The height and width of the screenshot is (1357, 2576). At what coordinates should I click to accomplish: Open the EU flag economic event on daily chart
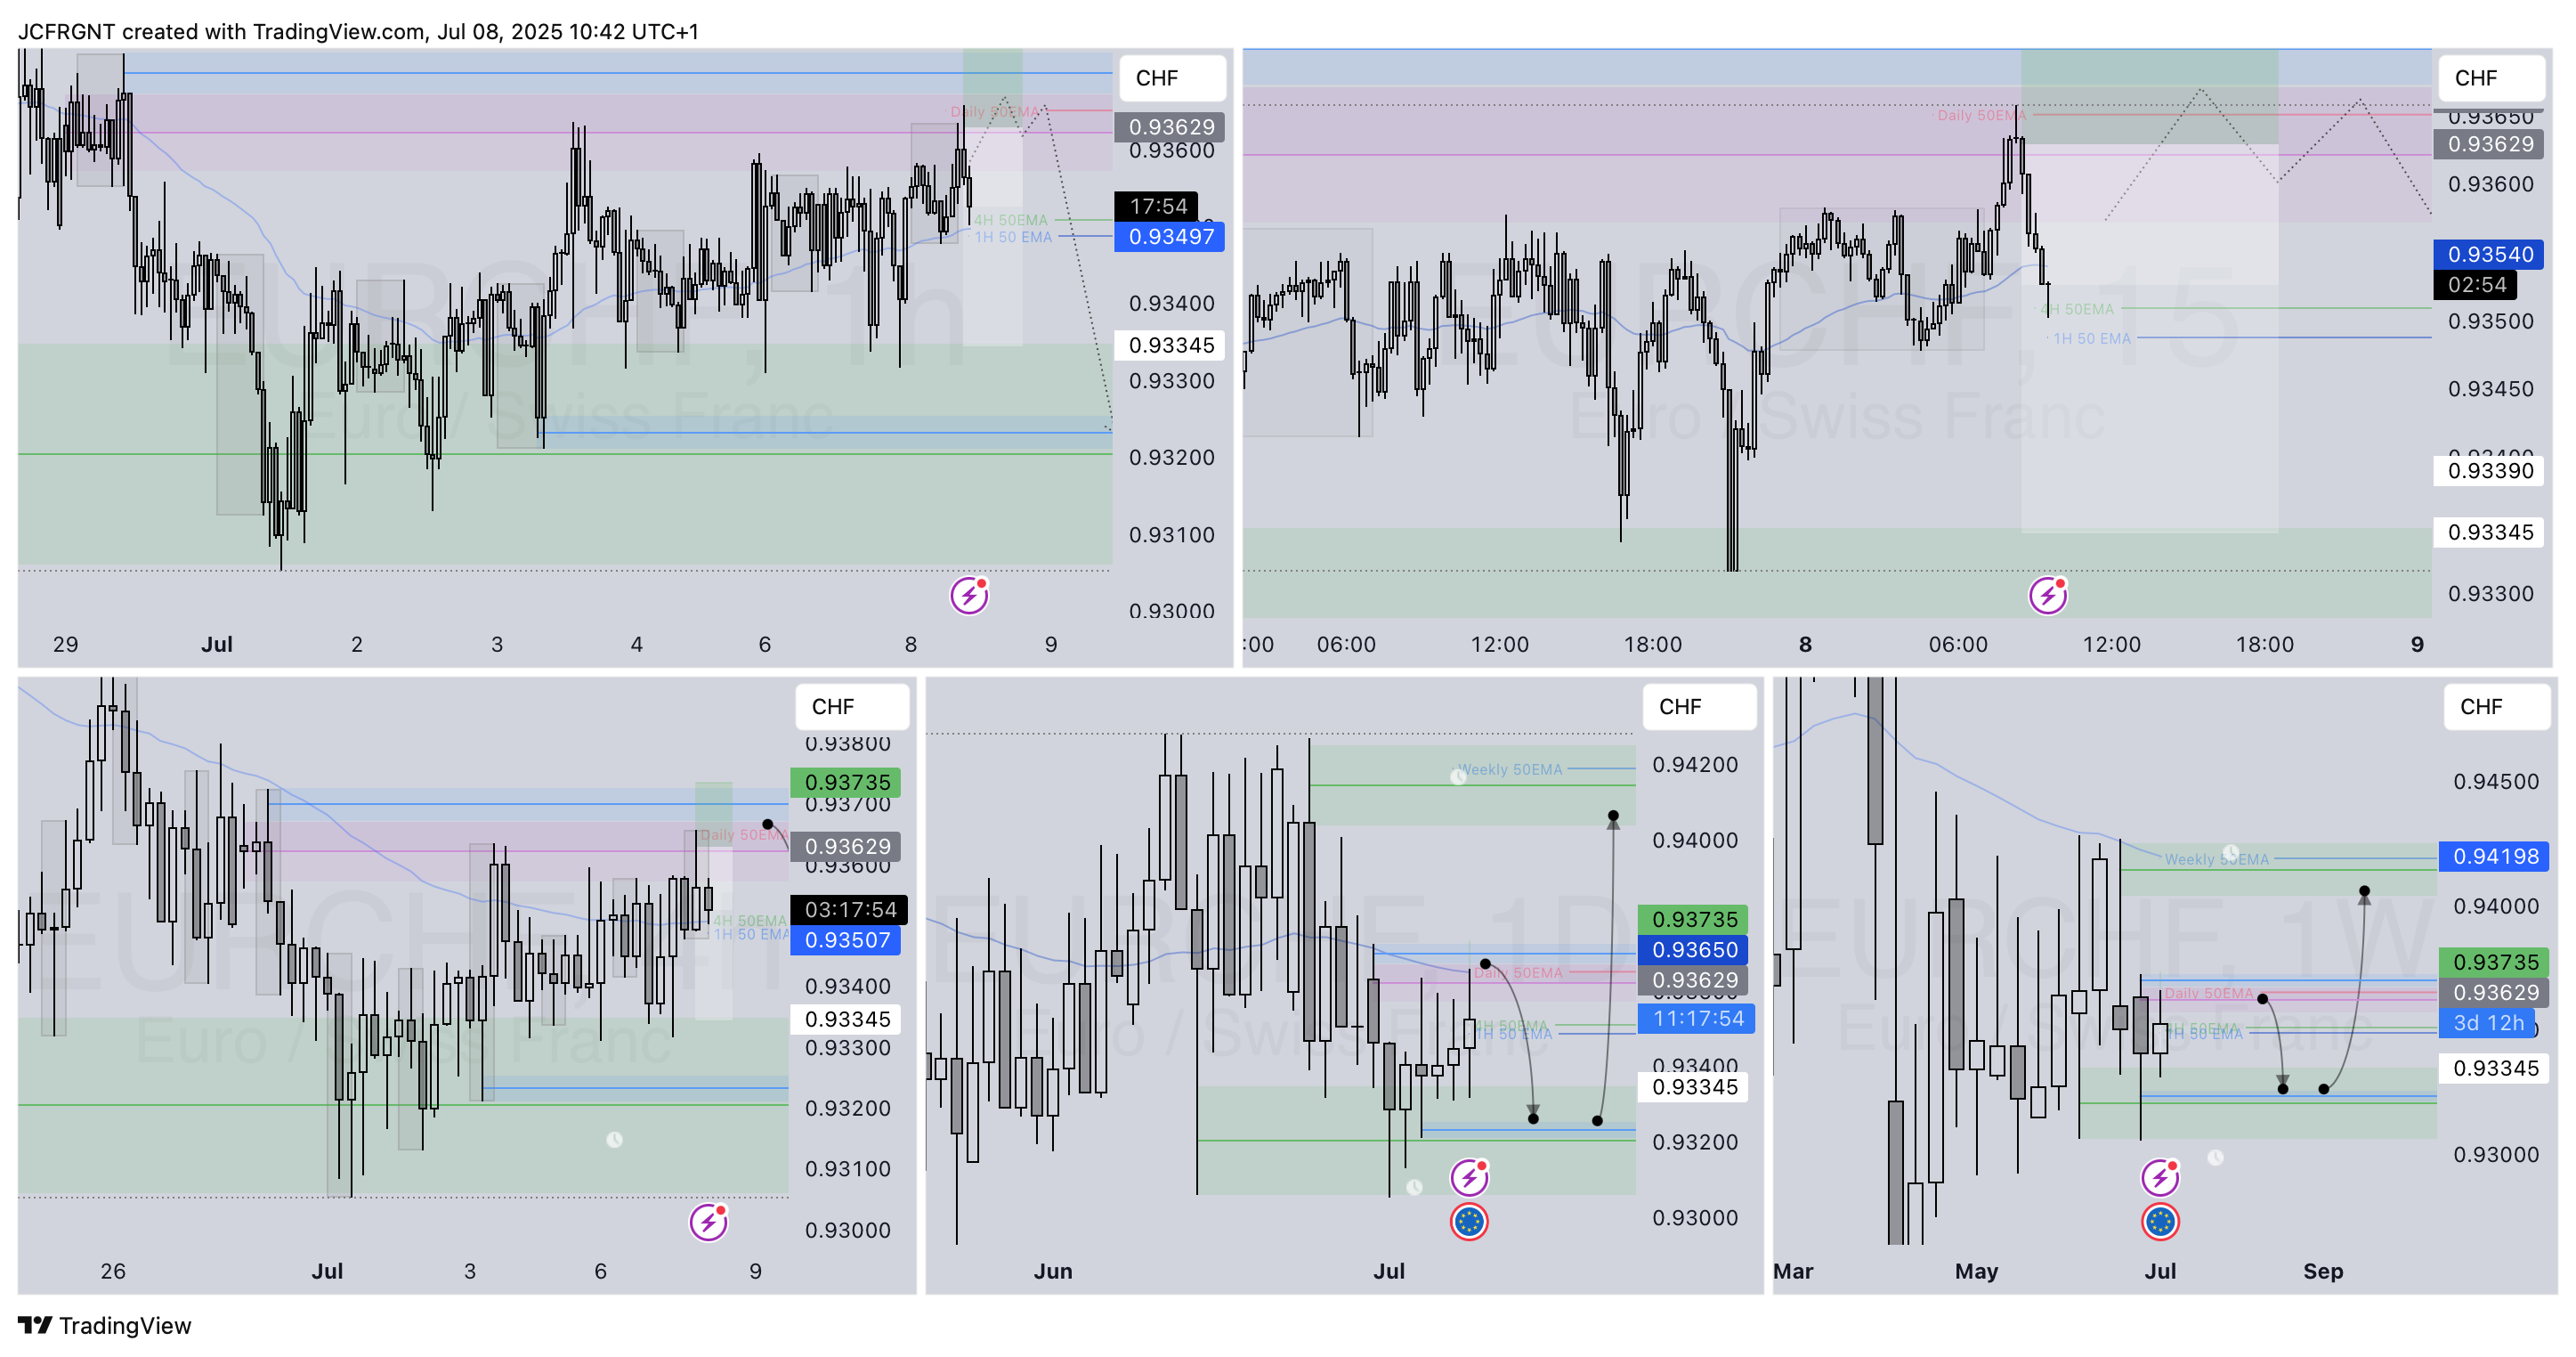[x=1468, y=1221]
